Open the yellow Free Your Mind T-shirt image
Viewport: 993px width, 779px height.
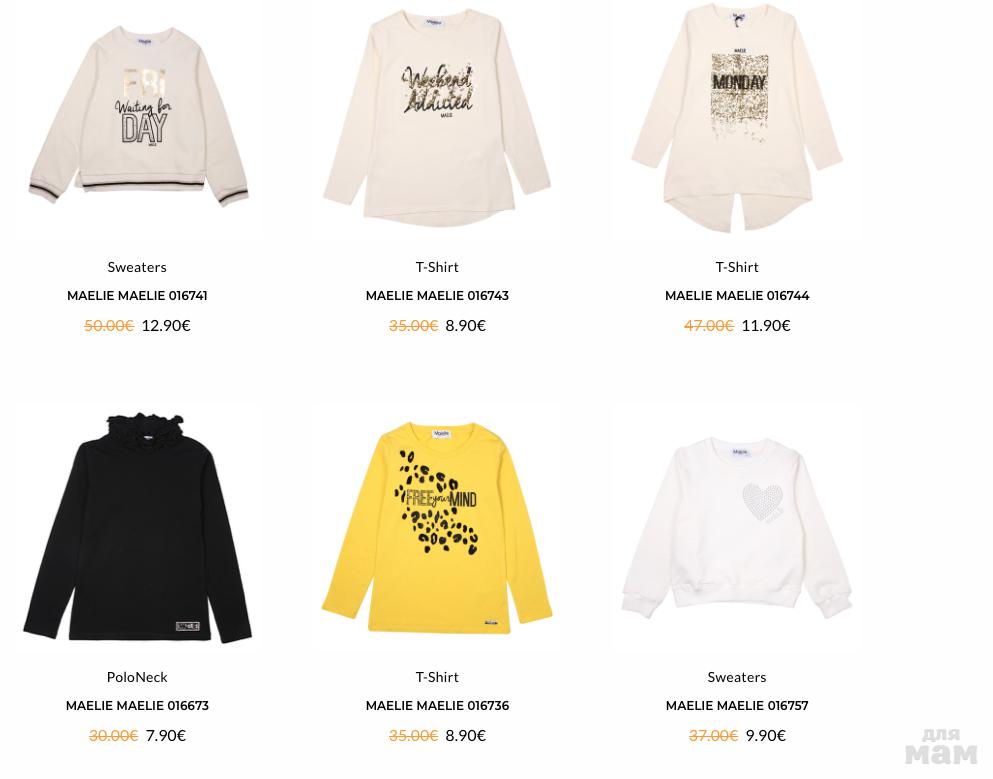[x=437, y=529]
